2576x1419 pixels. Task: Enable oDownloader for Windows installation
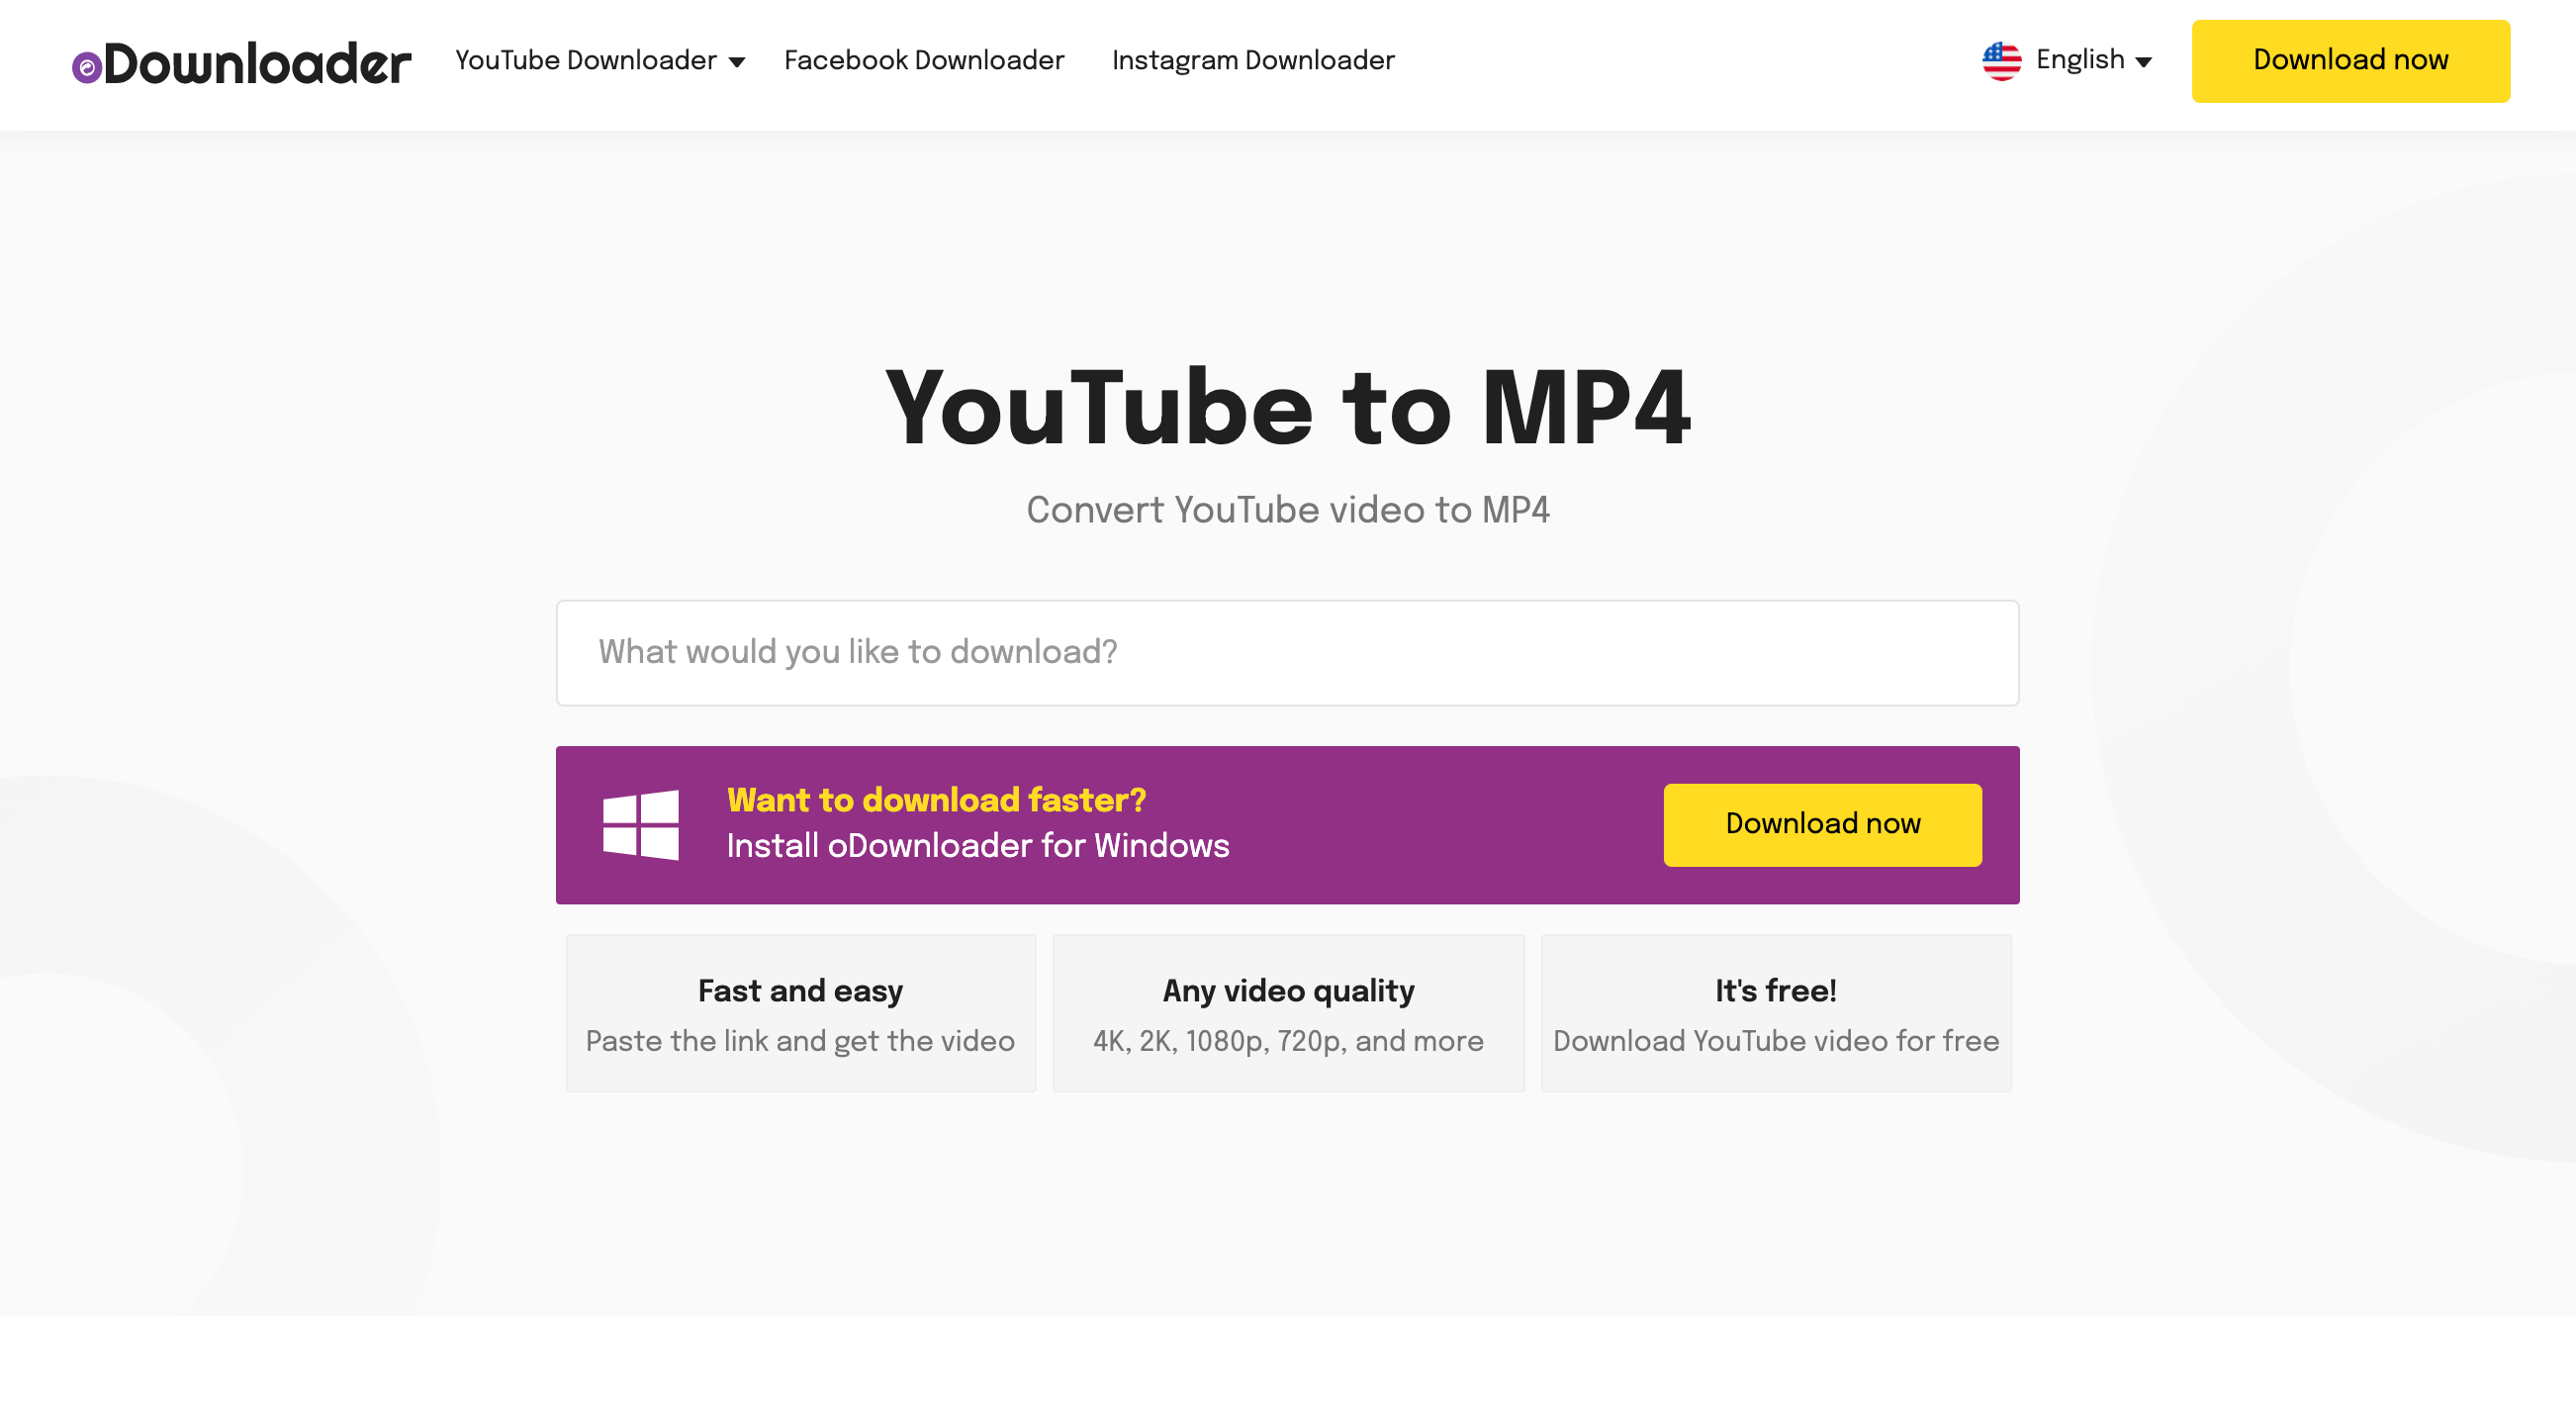coord(1821,825)
